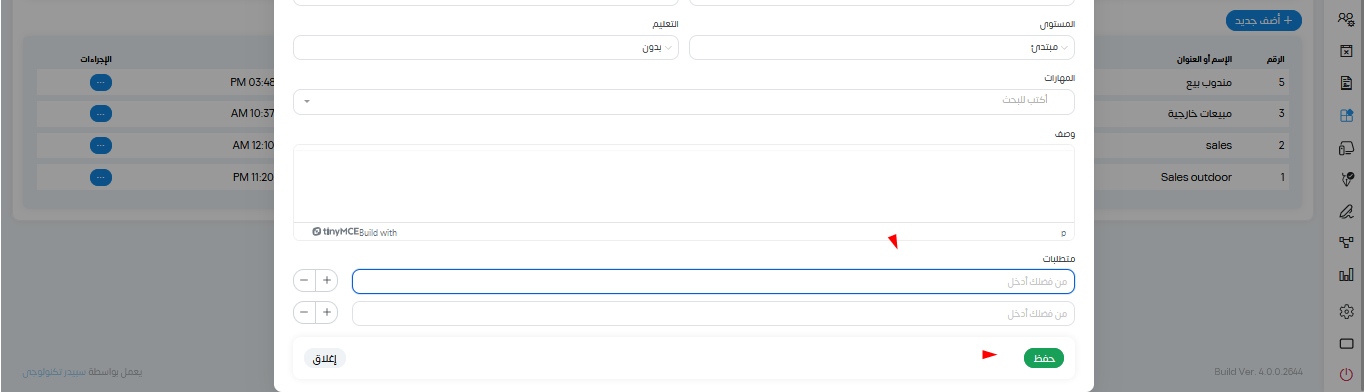
Task: Open the settings gear in sidebar
Action: (1346, 311)
